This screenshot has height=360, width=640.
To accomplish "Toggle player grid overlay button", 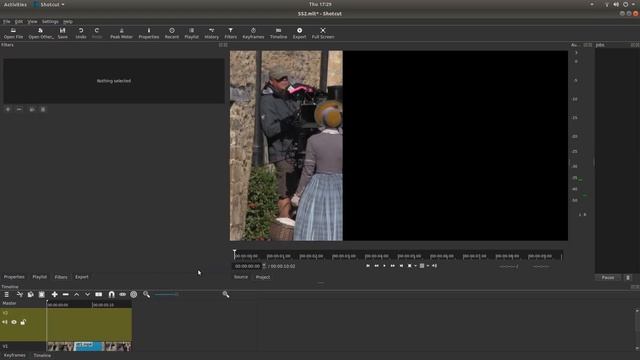I will pos(422,266).
